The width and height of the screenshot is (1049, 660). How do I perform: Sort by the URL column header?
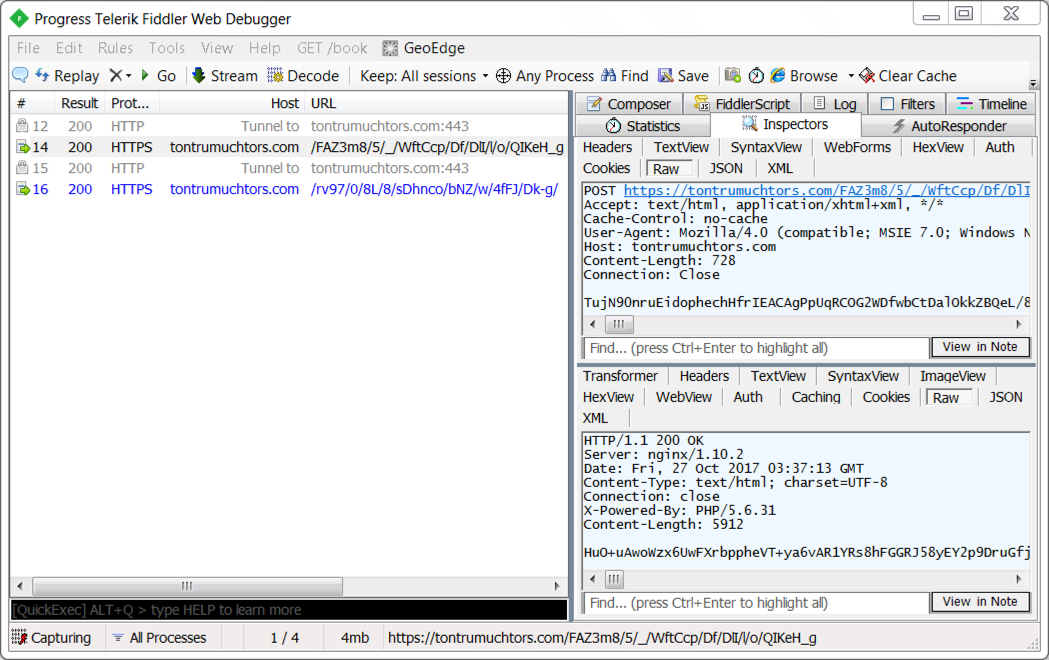click(436, 104)
